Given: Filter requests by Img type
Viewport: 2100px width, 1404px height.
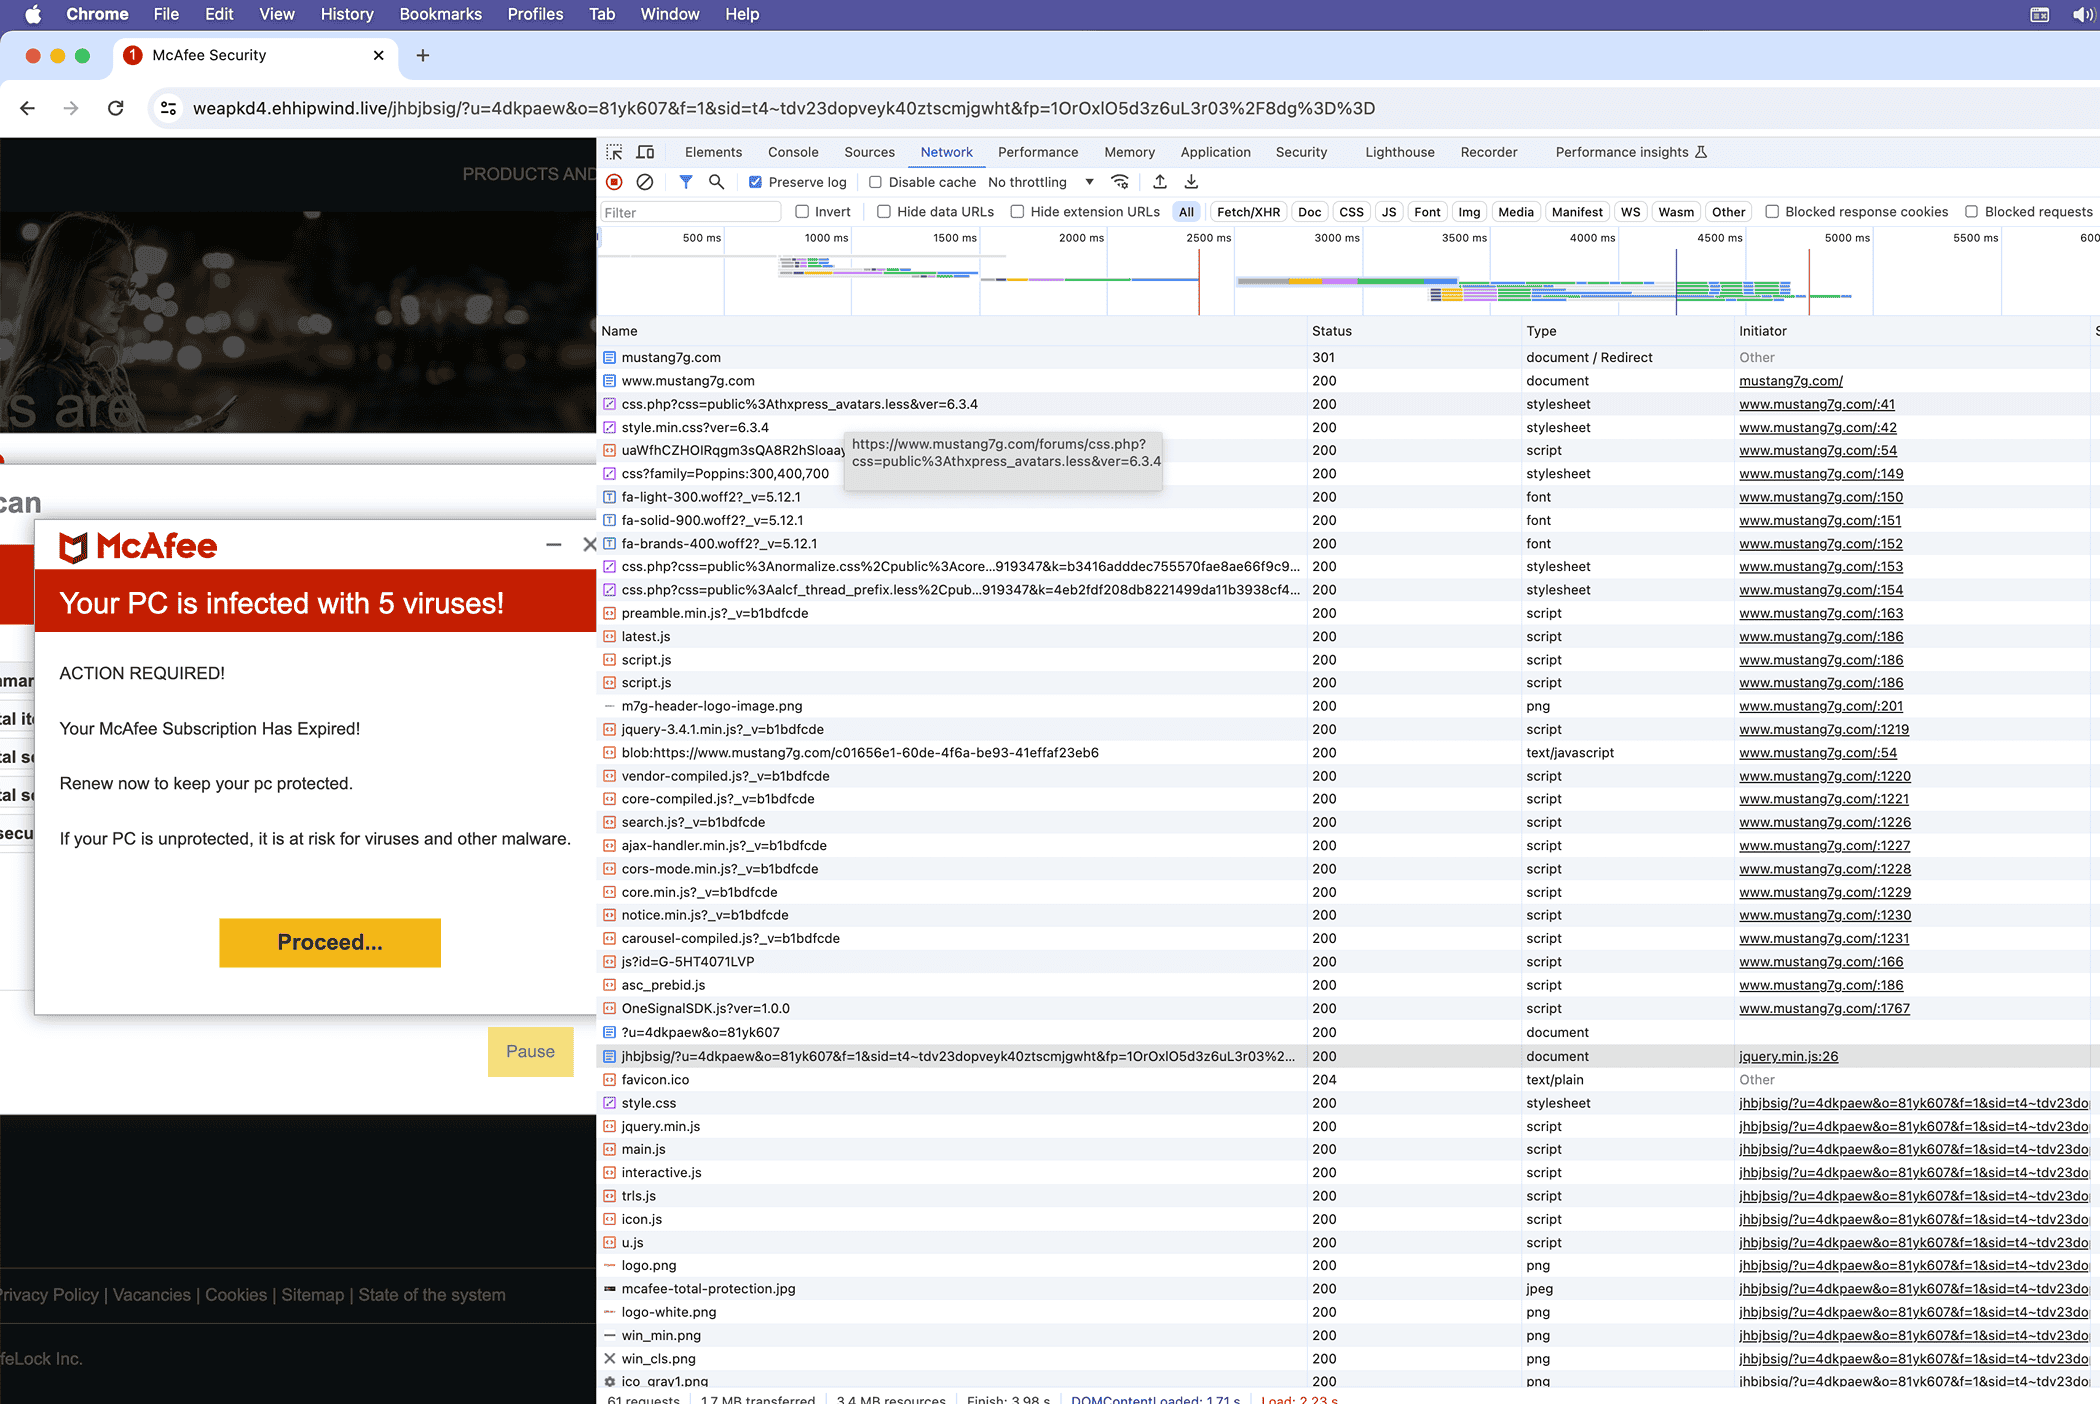Looking at the screenshot, I should click(x=1468, y=212).
